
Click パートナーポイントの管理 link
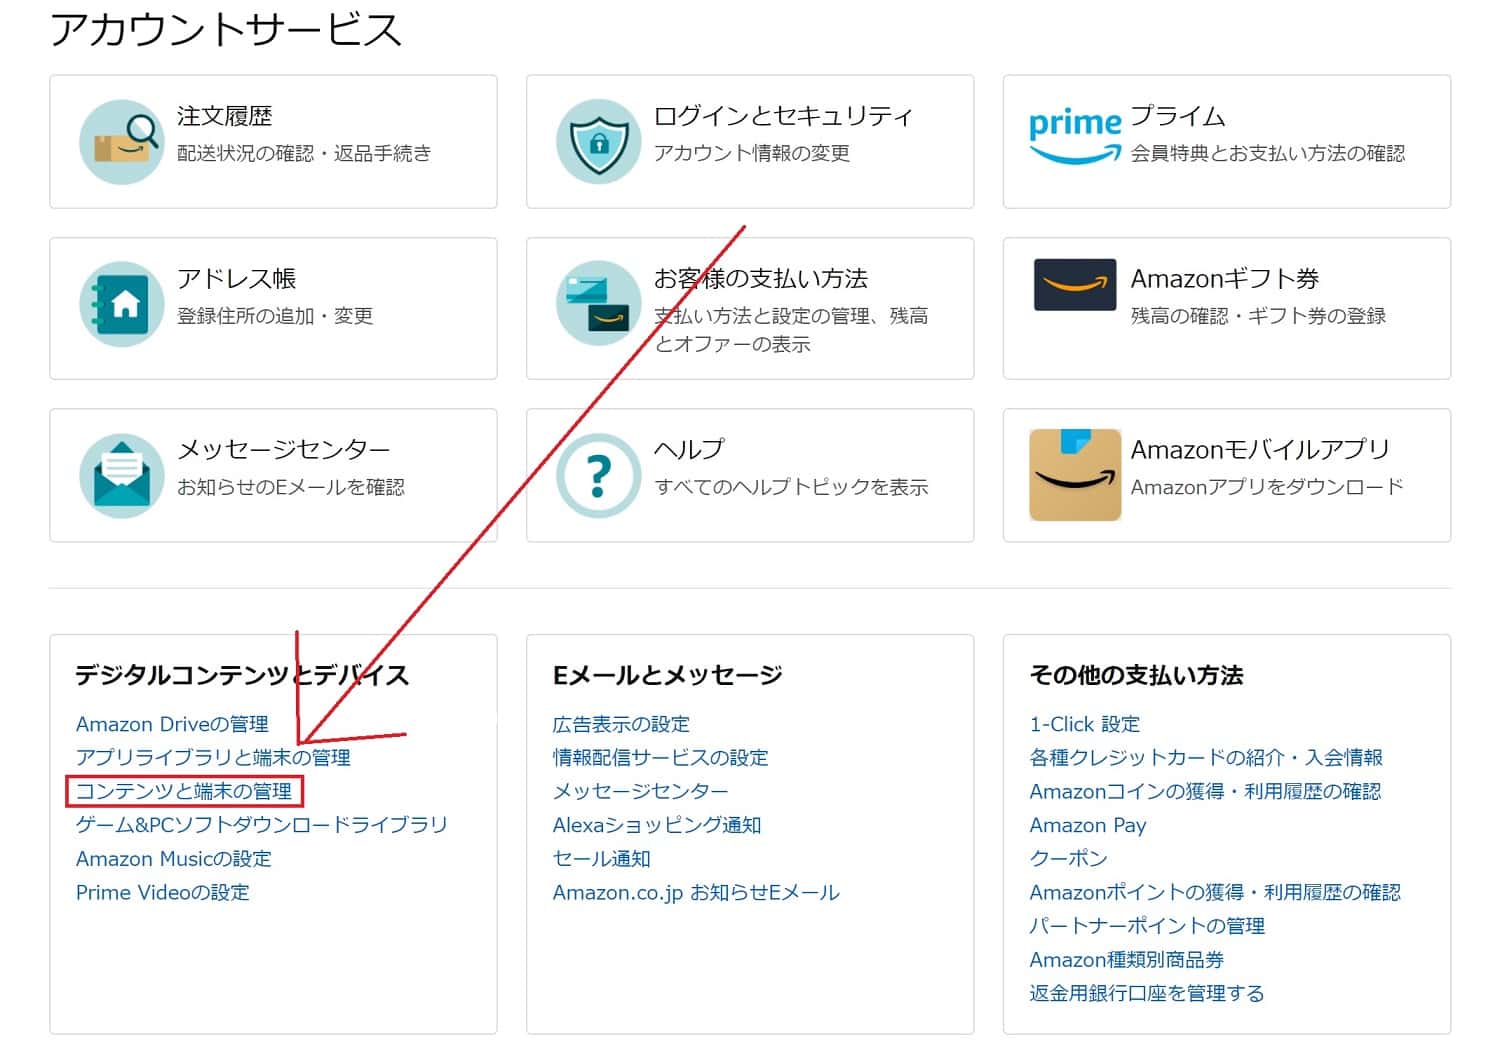(x=1148, y=926)
